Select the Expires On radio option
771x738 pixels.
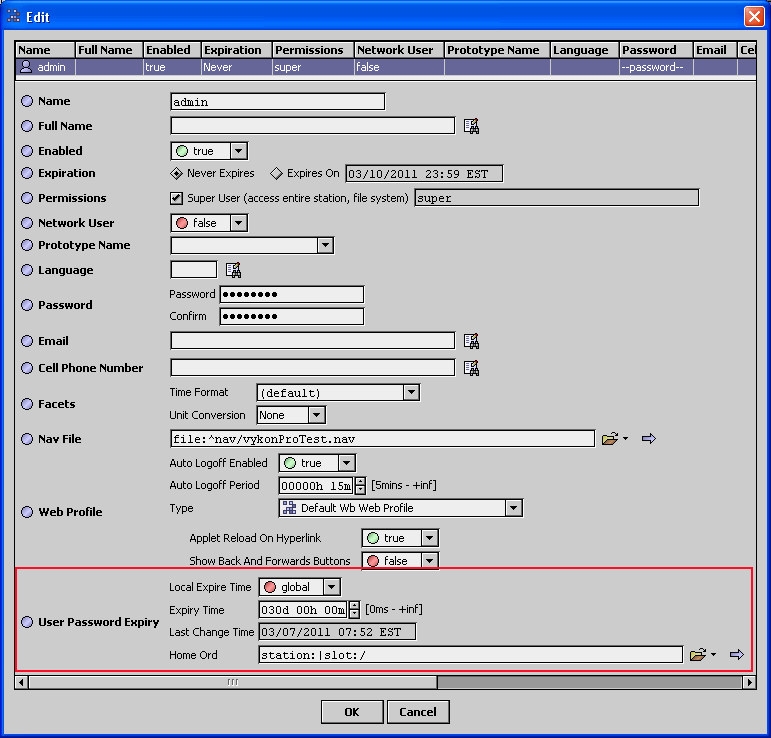tap(277, 173)
